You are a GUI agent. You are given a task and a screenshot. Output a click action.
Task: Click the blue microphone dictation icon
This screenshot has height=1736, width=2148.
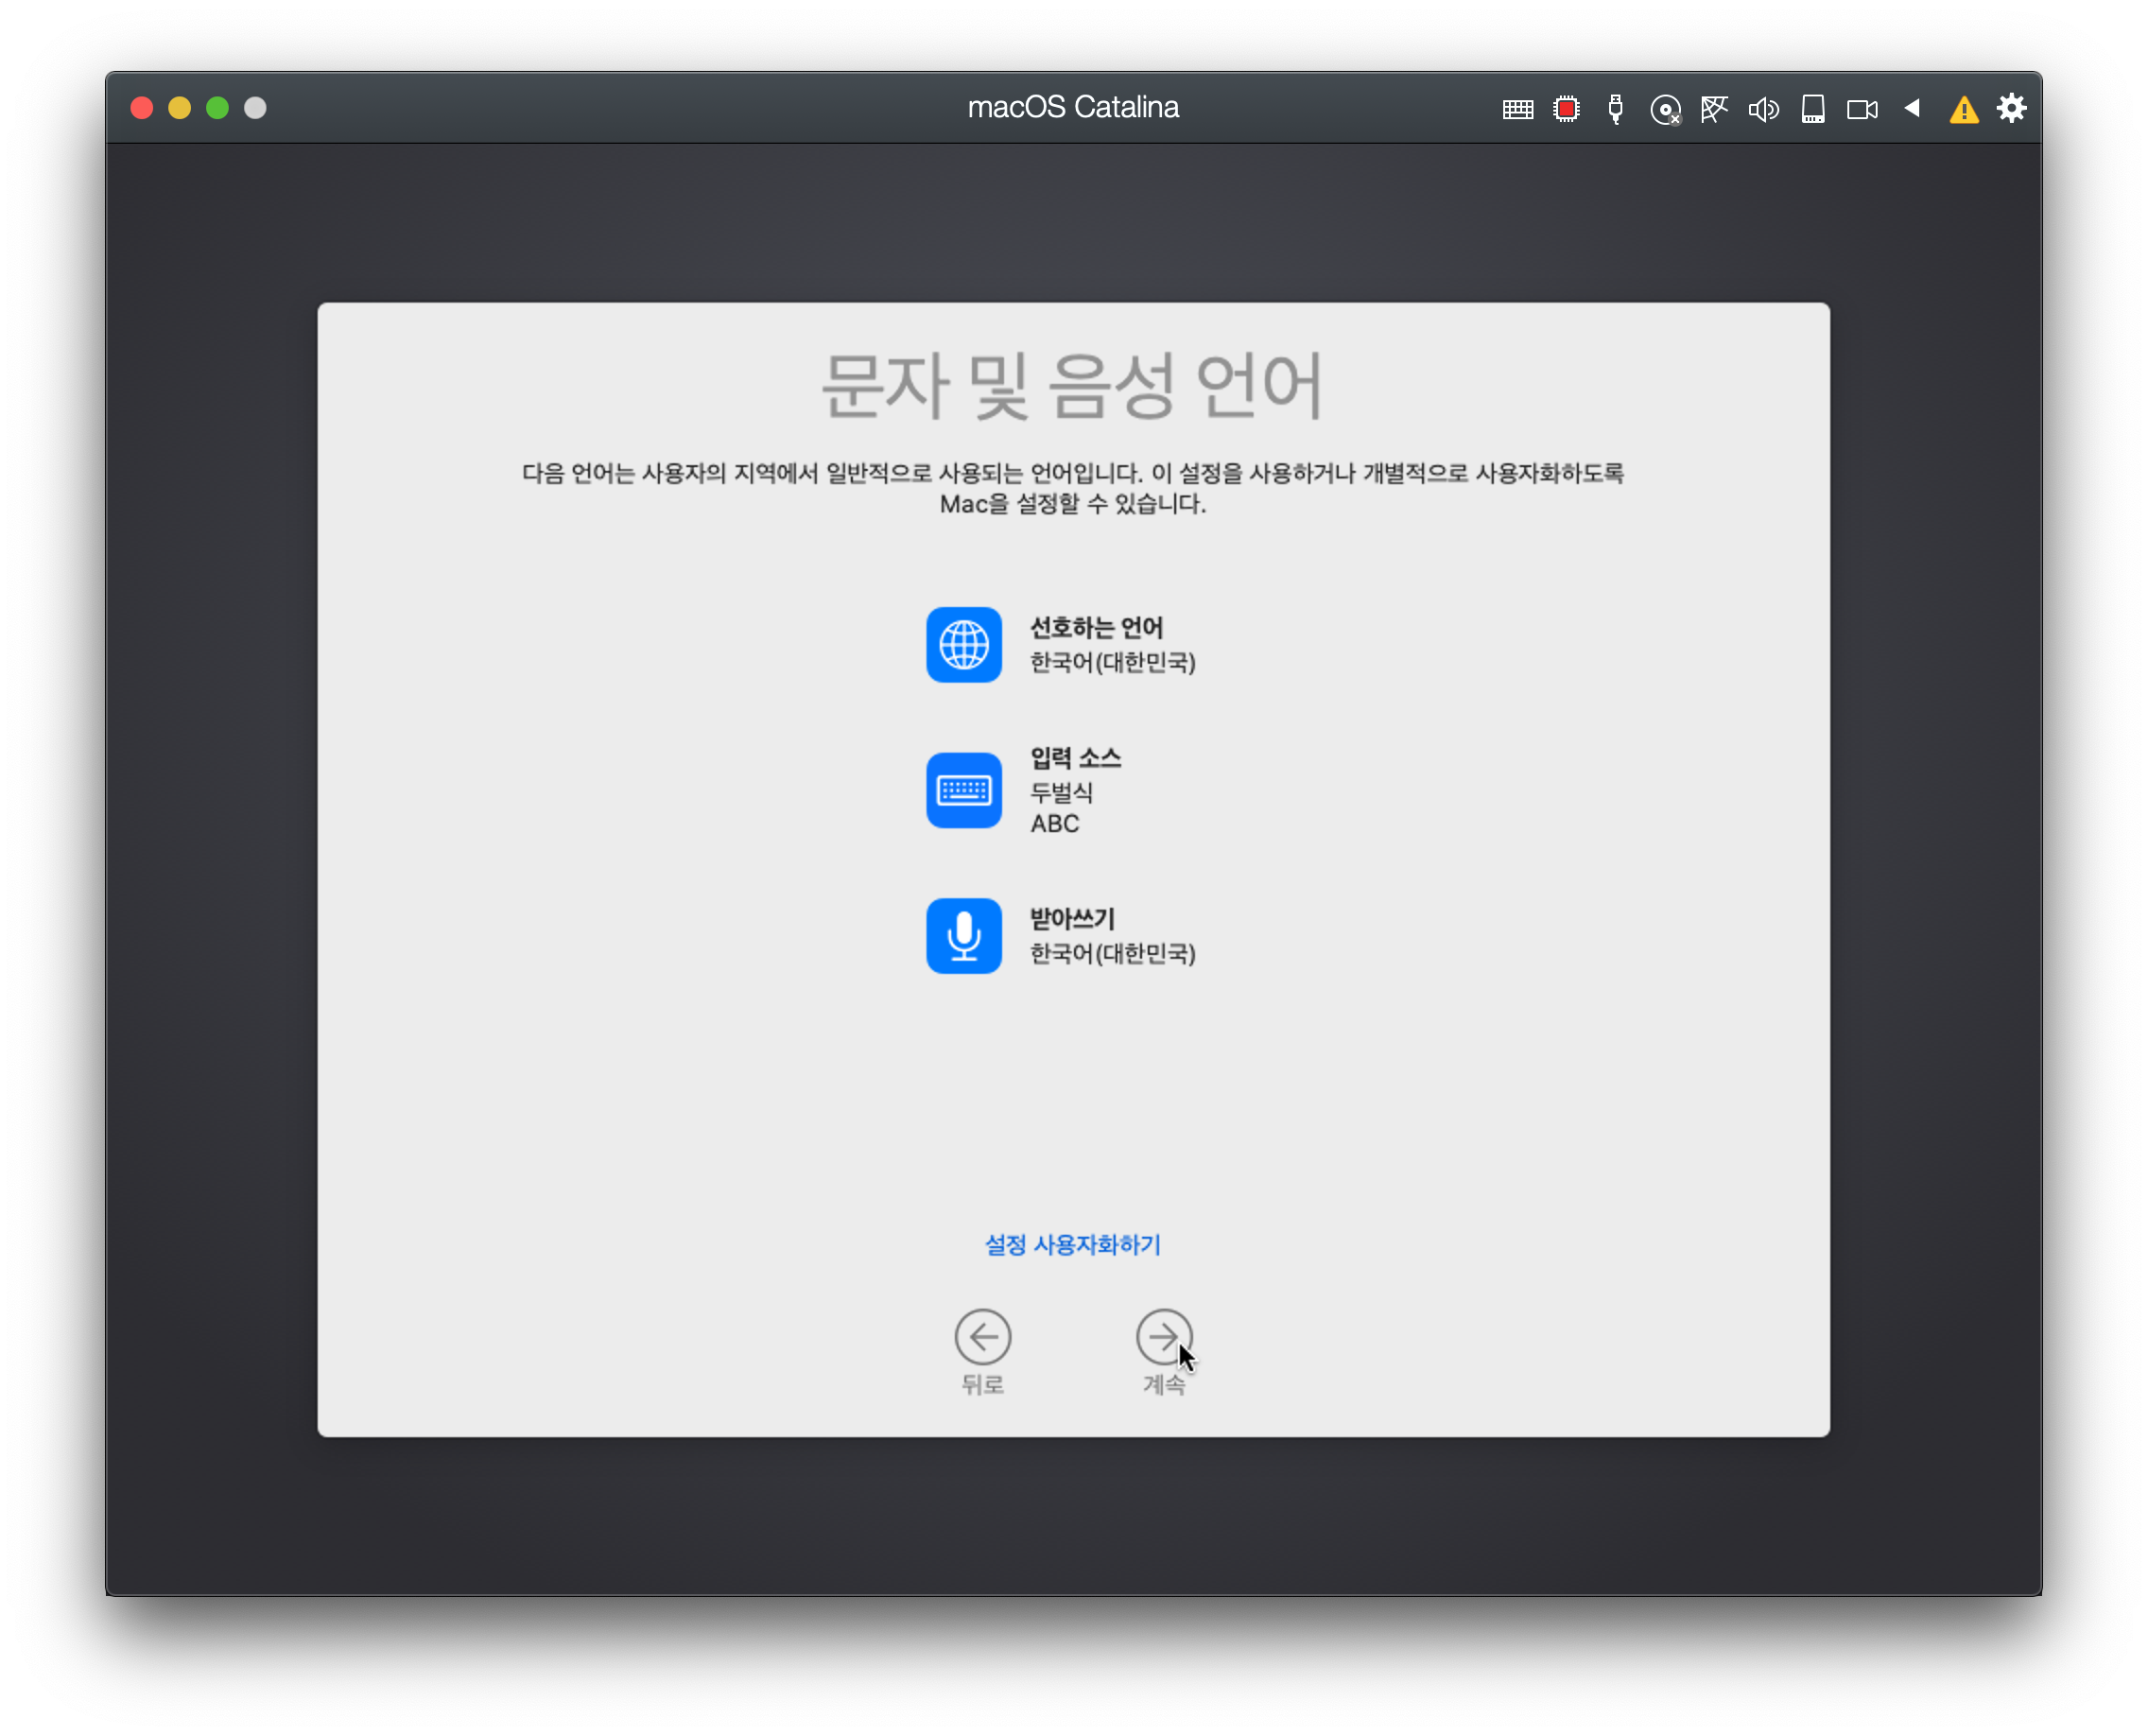(963, 936)
